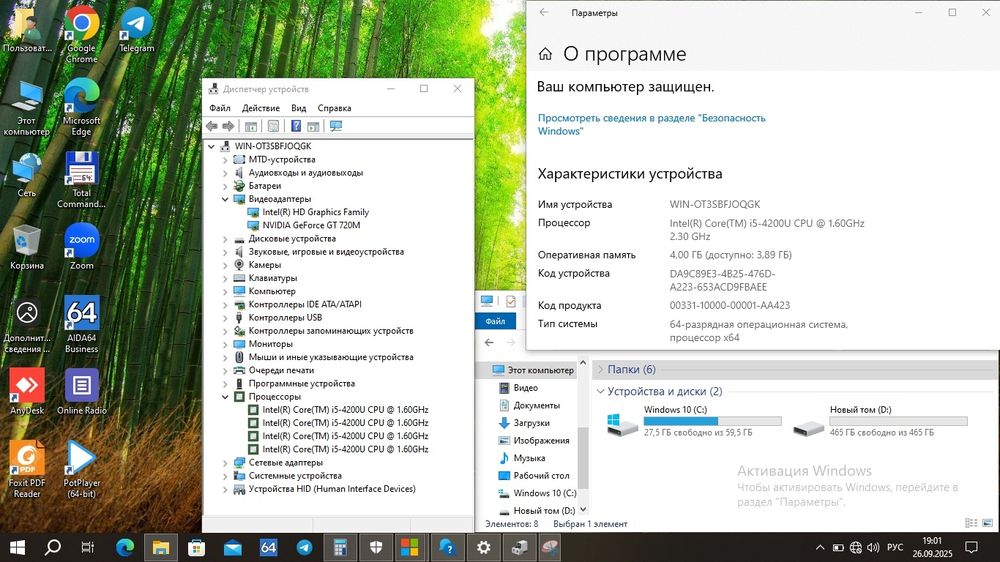Collapse Устройства и диски (2) group
Image resolution: width=1000 pixels, height=562 pixels.
(600, 392)
